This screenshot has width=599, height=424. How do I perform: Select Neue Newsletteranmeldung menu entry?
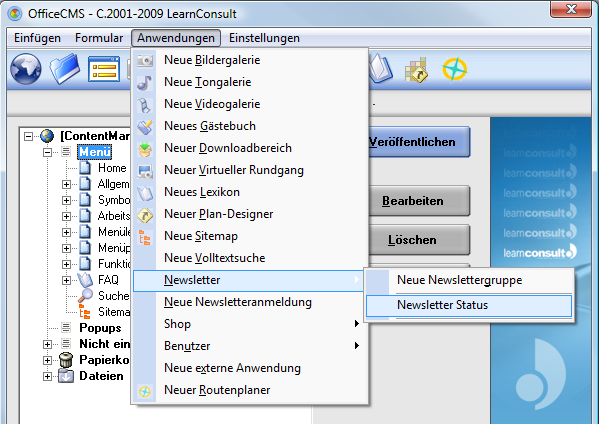click(x=251, y=302)
